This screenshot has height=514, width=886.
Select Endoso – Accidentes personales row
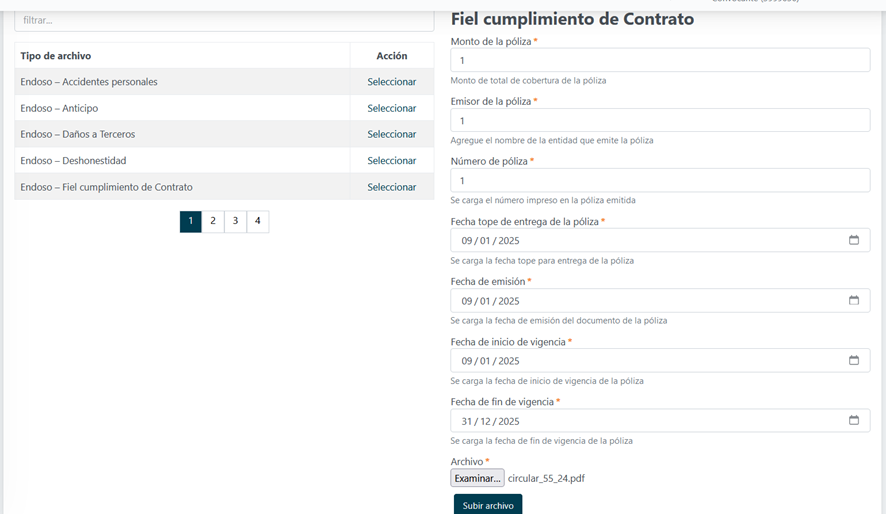(391, 82)
